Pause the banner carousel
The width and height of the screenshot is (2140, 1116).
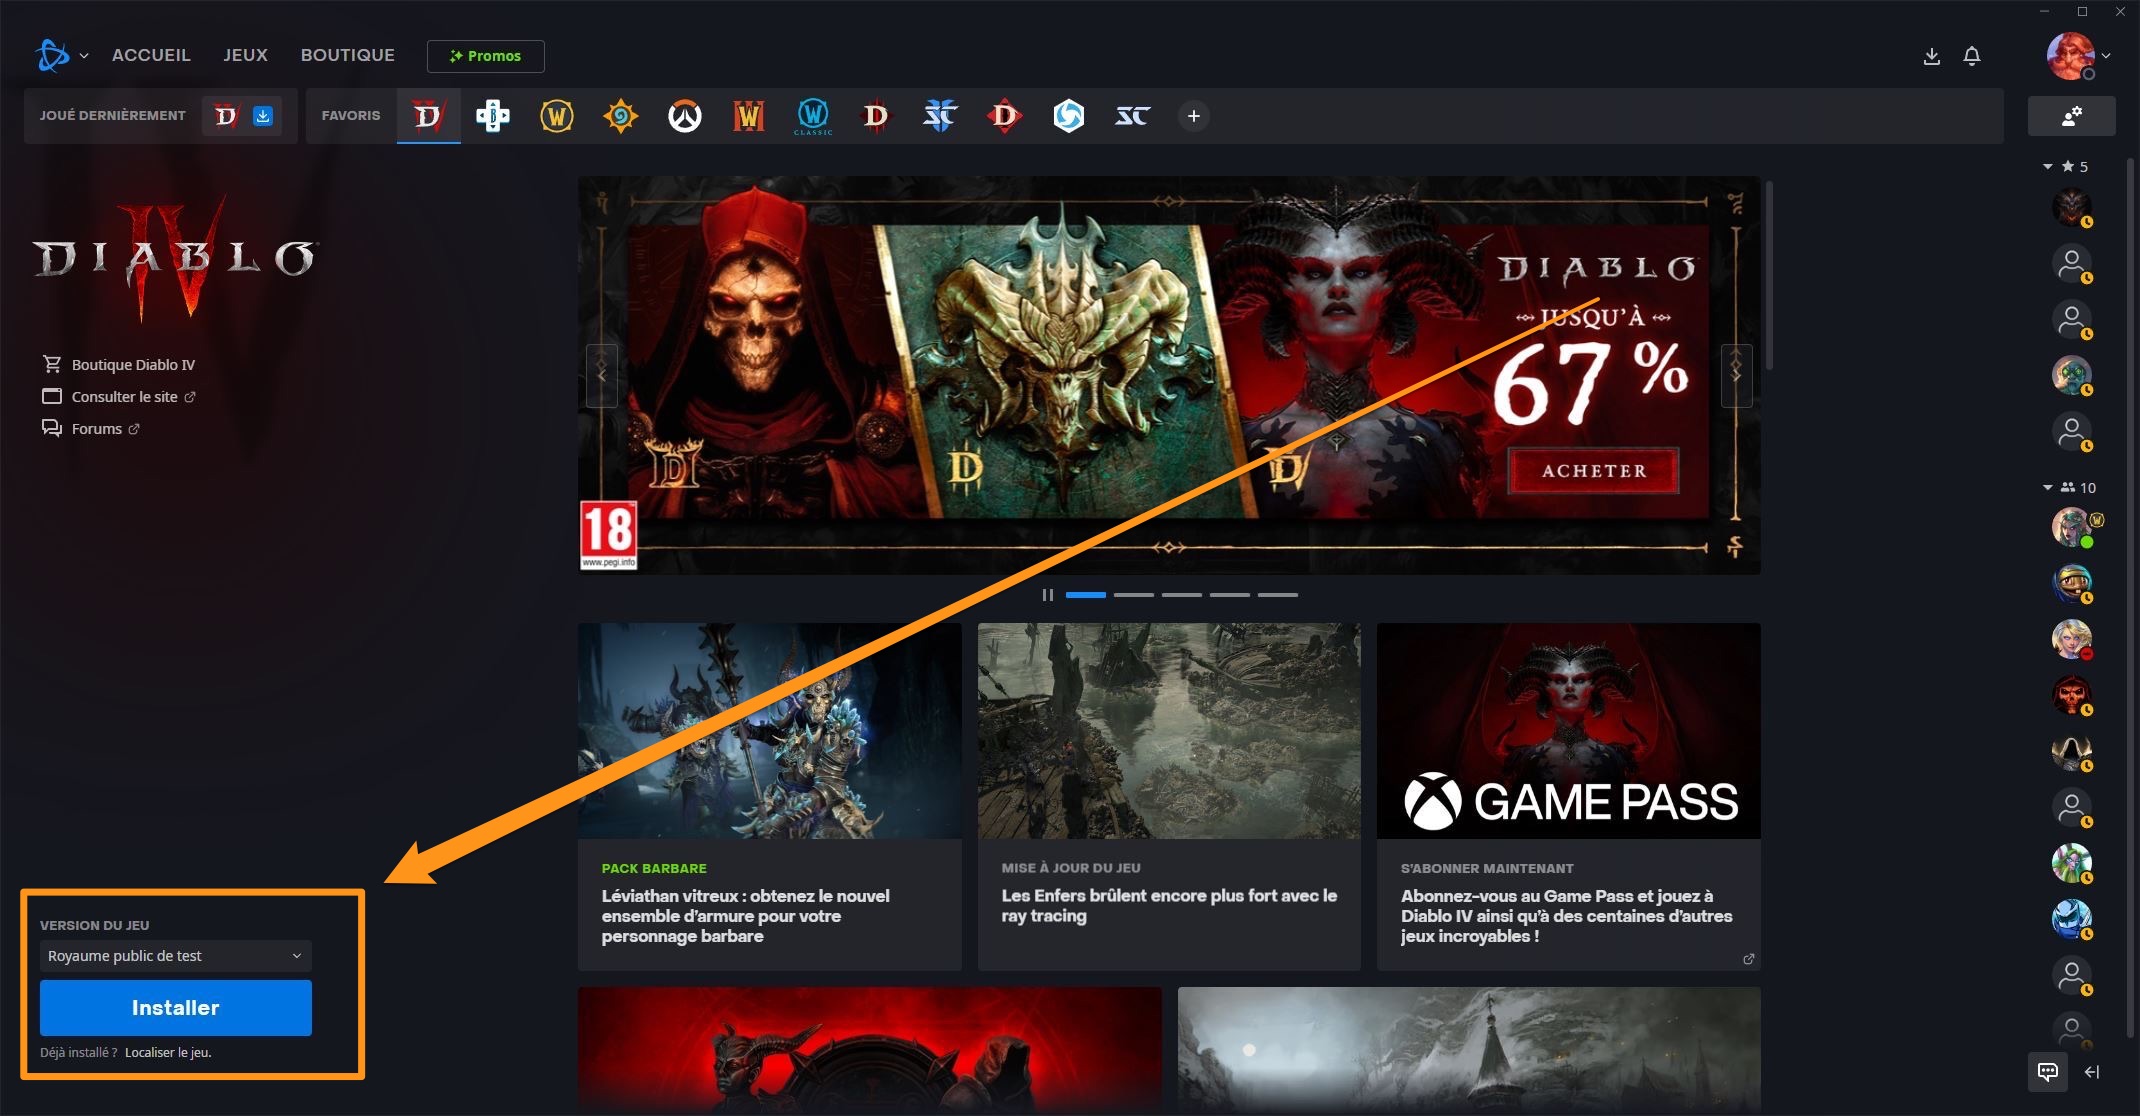coord(1048,595)
